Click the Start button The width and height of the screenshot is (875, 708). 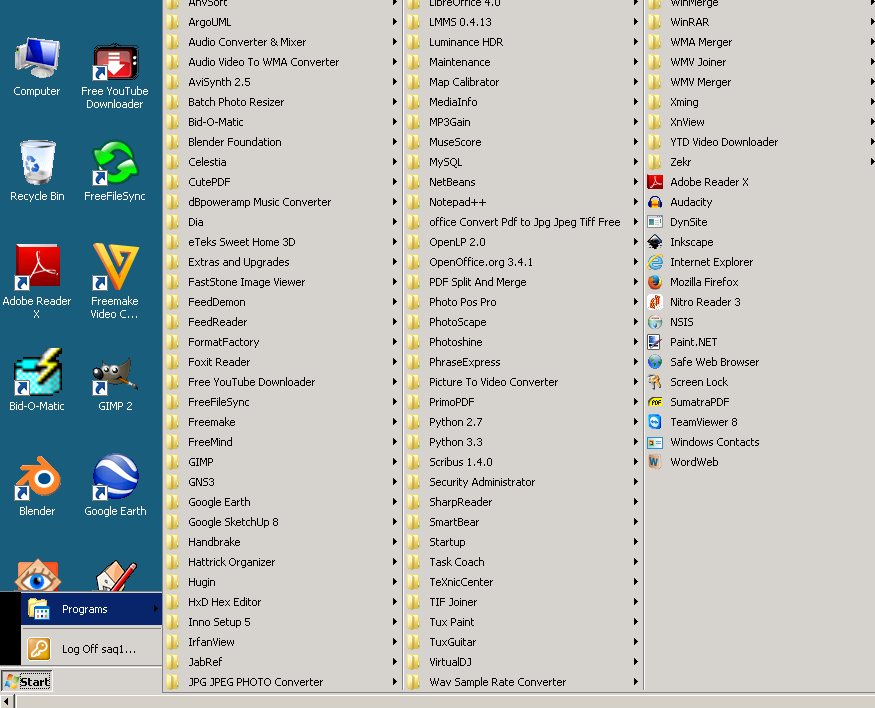[27, 681]
